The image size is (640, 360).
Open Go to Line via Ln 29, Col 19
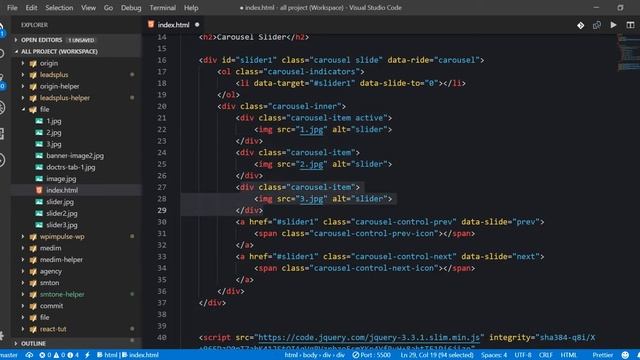tap(437, 355)
